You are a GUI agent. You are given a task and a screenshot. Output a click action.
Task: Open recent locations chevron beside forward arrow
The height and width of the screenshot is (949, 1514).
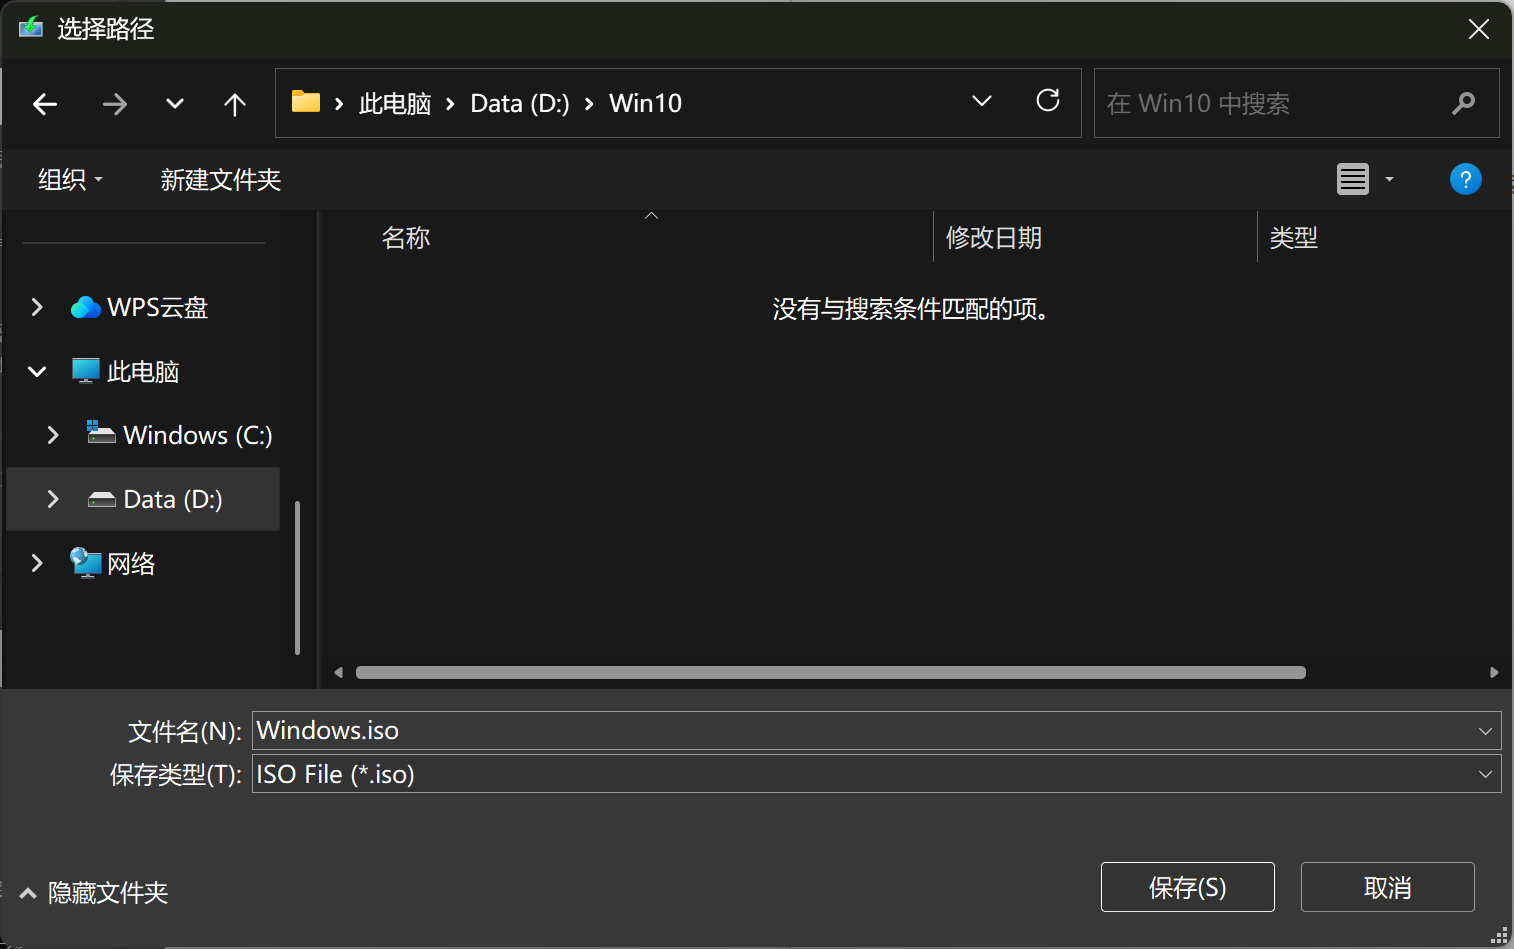[175, 104]
